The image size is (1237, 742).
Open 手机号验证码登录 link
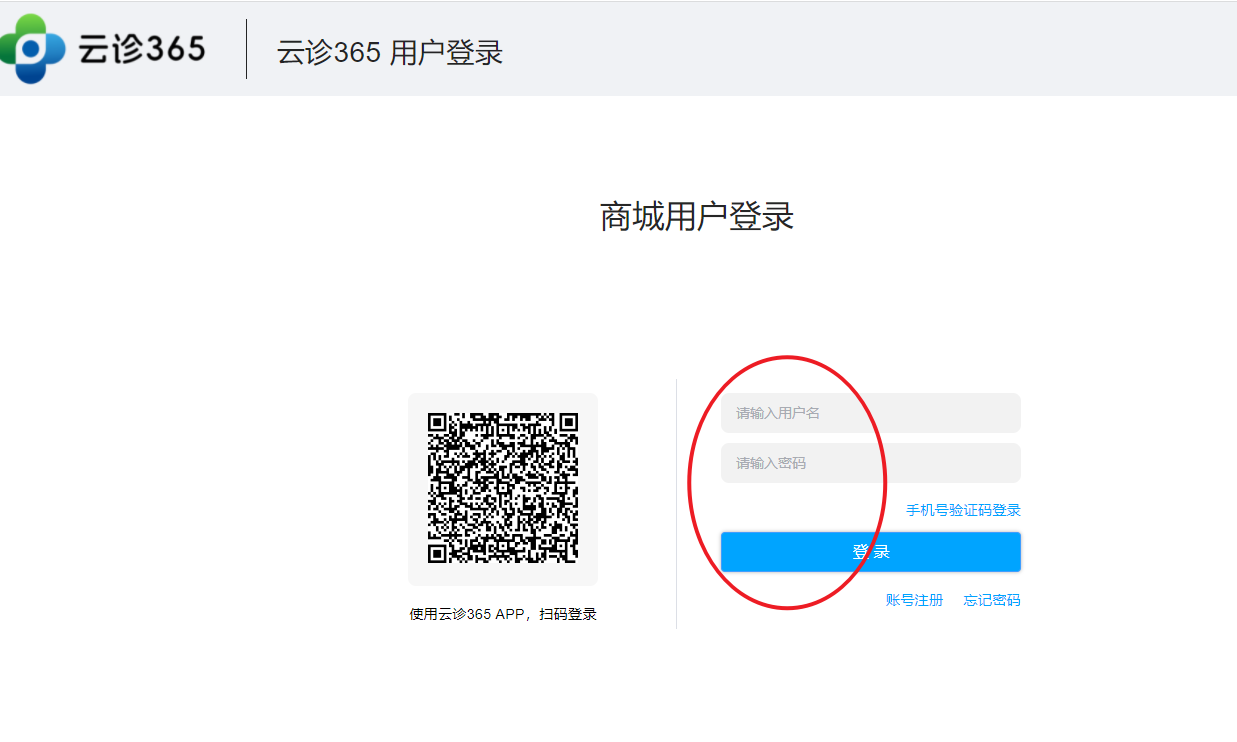(963, 510)
